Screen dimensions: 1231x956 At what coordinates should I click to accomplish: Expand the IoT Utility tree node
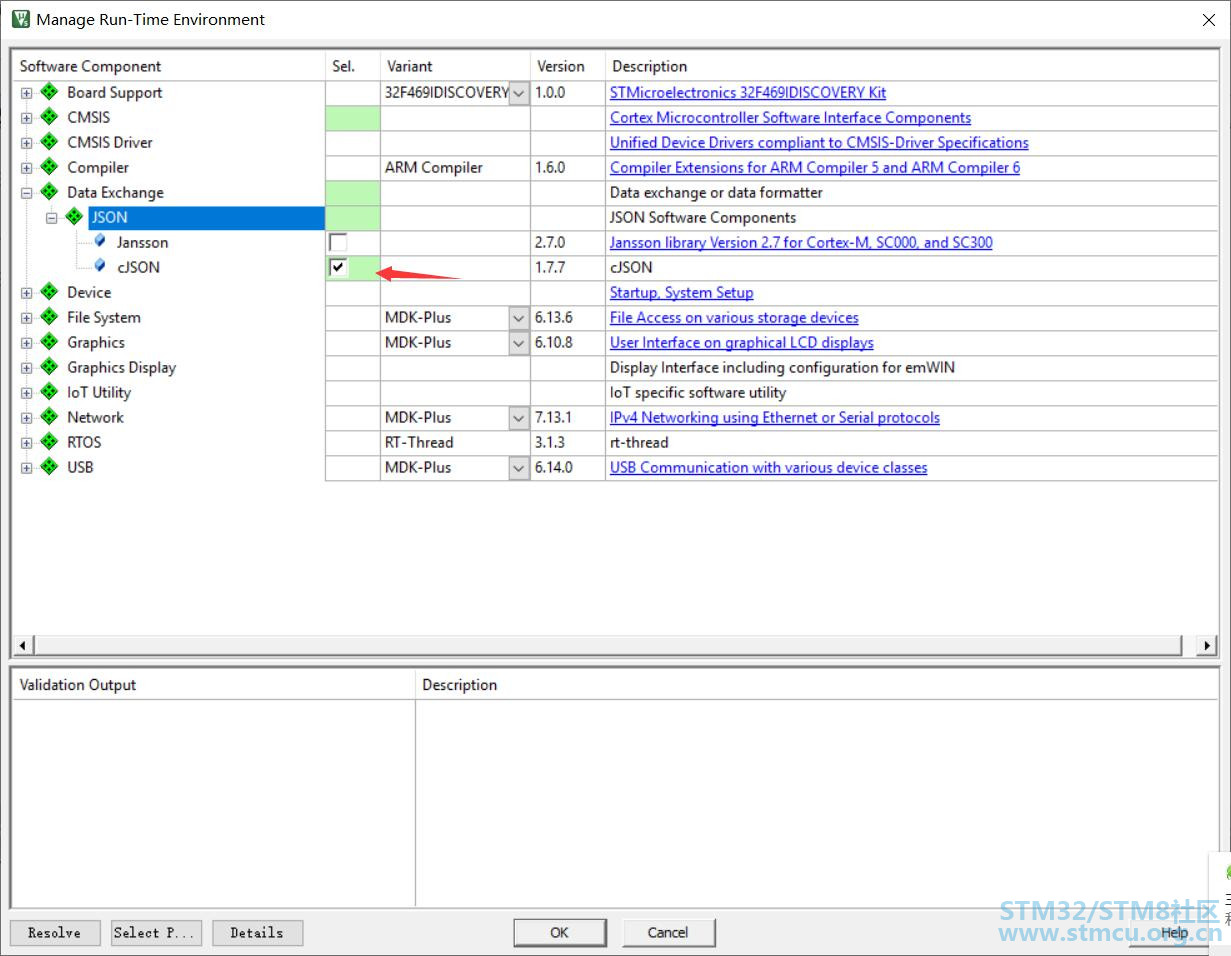click(x=26, y=393)
